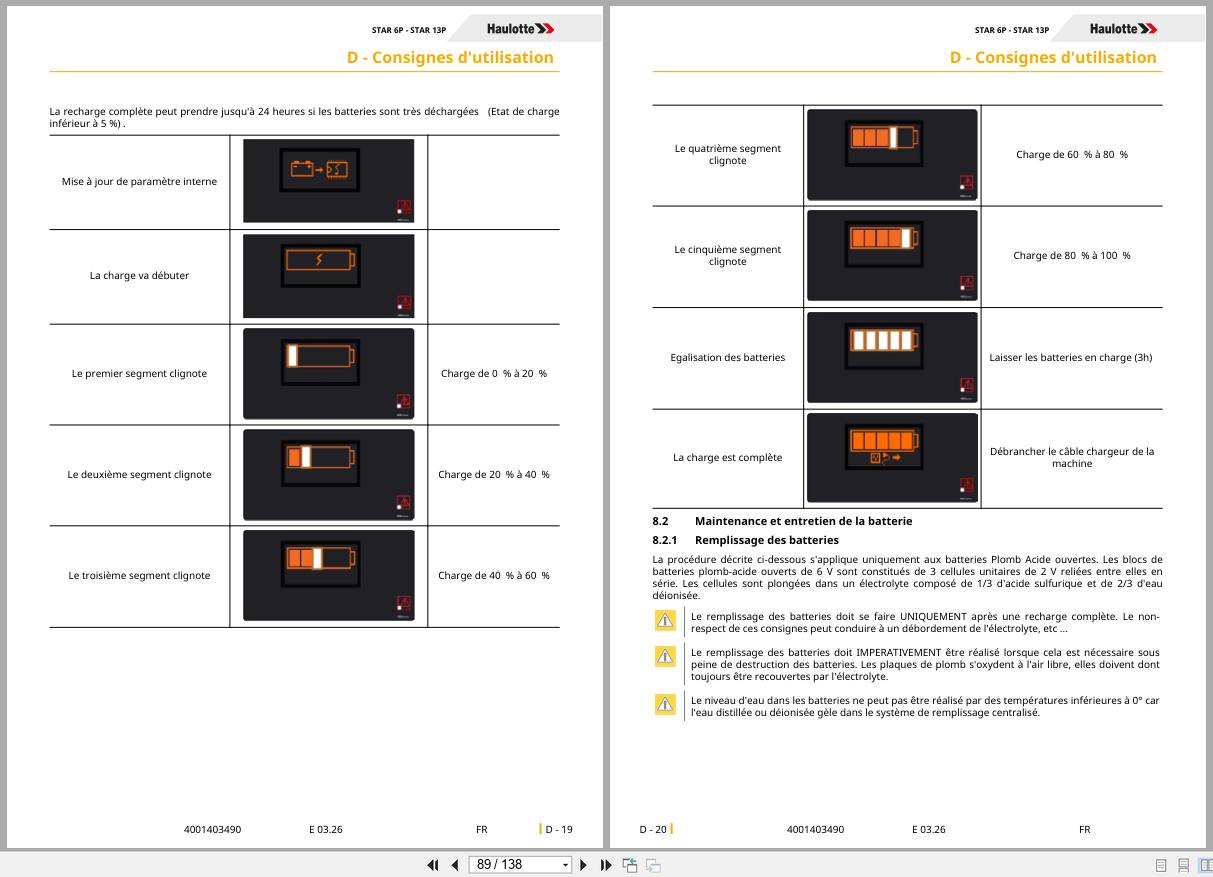This screenshot has width=1213, height=877.
Task: Go to the first page
Action: pyautogui.click(x=433, y=865)
